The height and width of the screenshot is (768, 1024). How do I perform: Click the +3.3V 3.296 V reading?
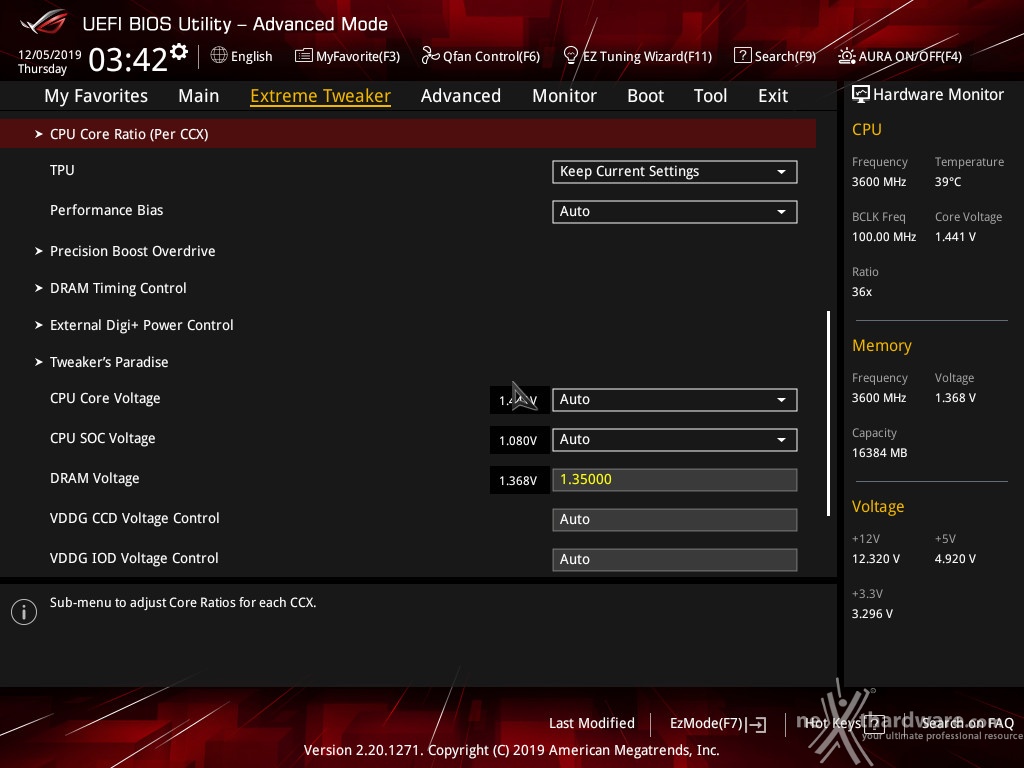(872, 613)
